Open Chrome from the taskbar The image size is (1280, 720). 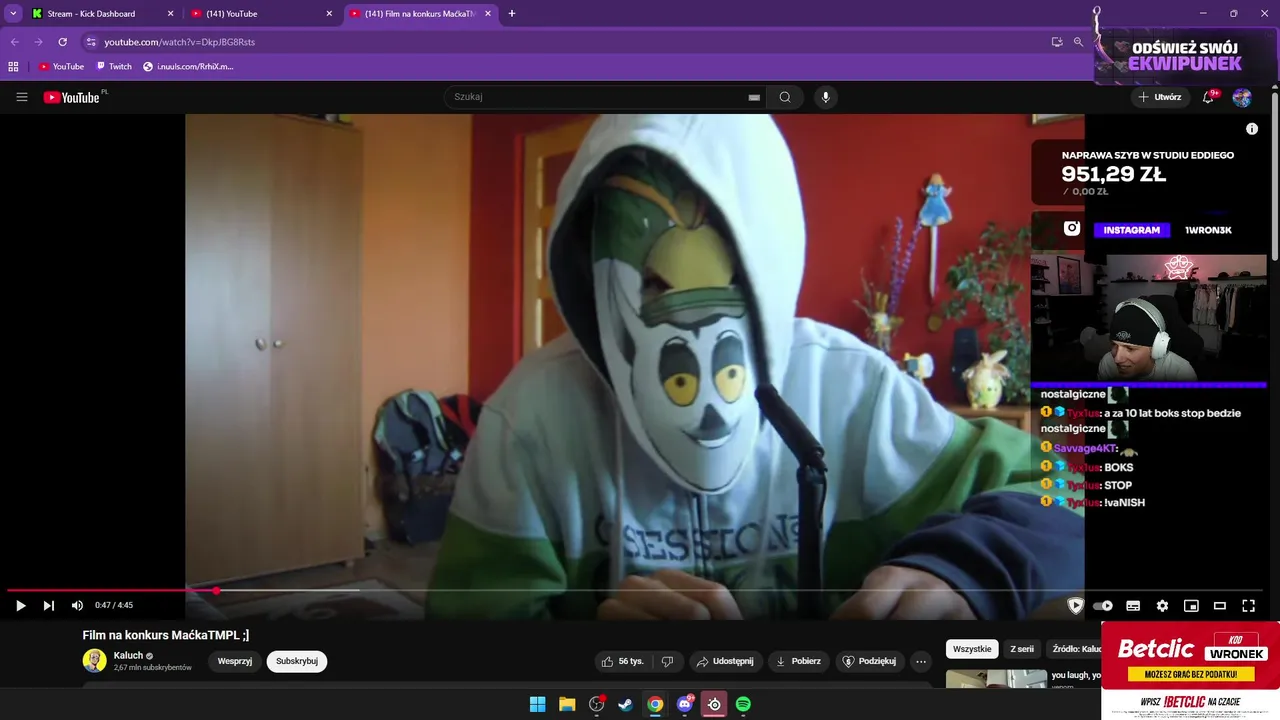655,704
